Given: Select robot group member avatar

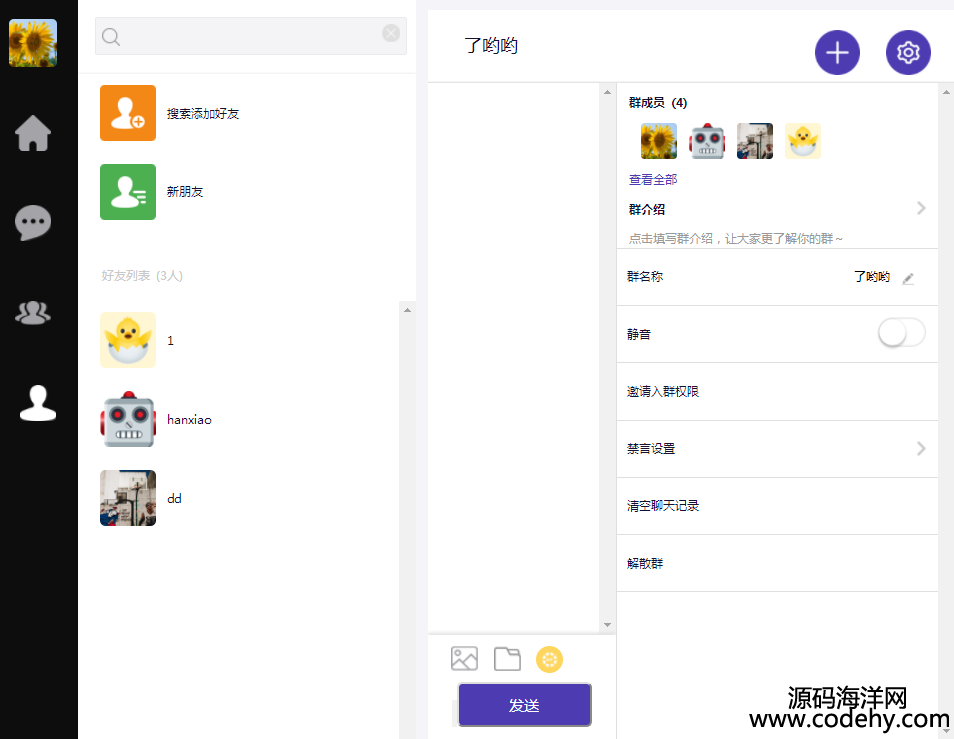Looking at the screenshot, I should click(x=706, y=141).
